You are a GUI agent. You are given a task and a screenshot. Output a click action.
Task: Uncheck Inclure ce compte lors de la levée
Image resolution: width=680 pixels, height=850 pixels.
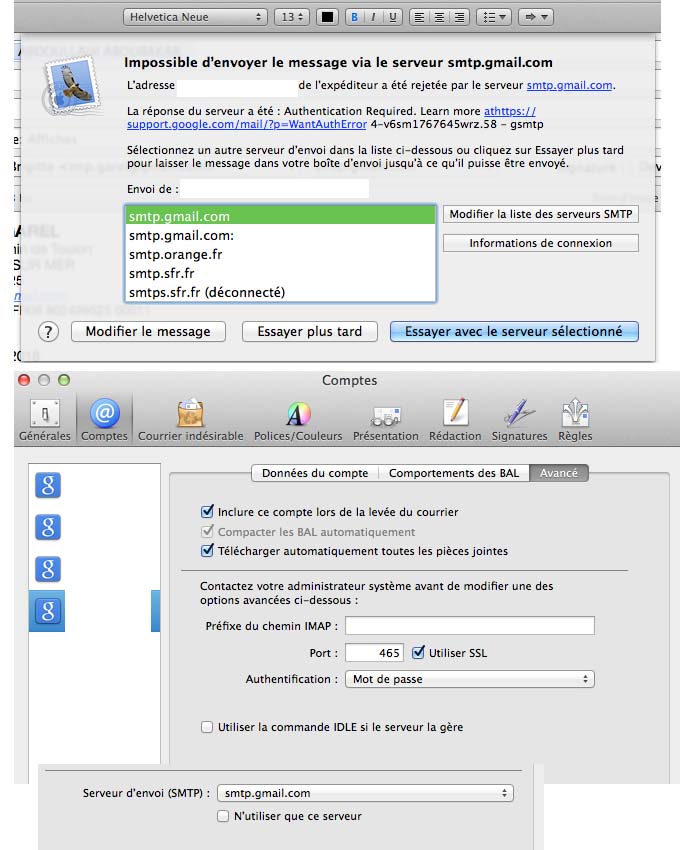click(x=208, y=512)
